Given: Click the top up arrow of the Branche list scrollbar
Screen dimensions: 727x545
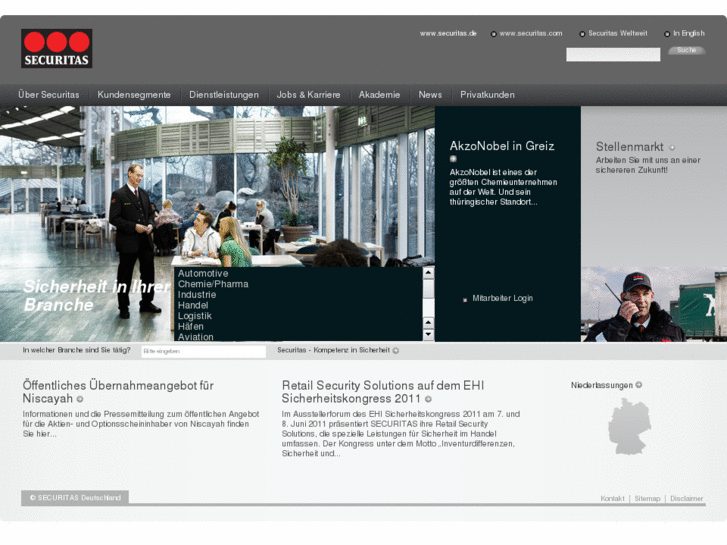Looking at the screenshot, I should point(428,273).
